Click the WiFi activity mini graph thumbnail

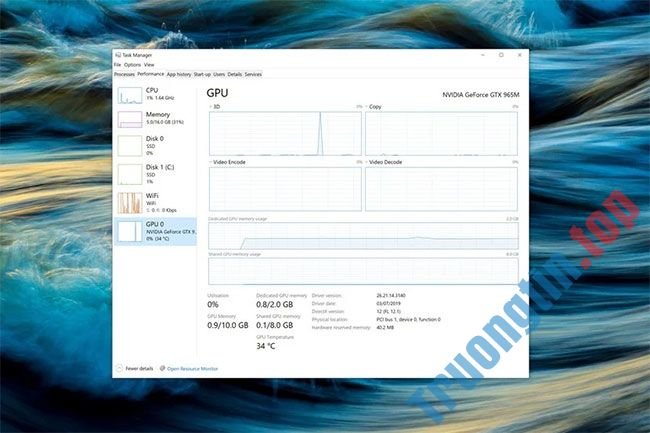pyautogui.click(x=130, y=203)
